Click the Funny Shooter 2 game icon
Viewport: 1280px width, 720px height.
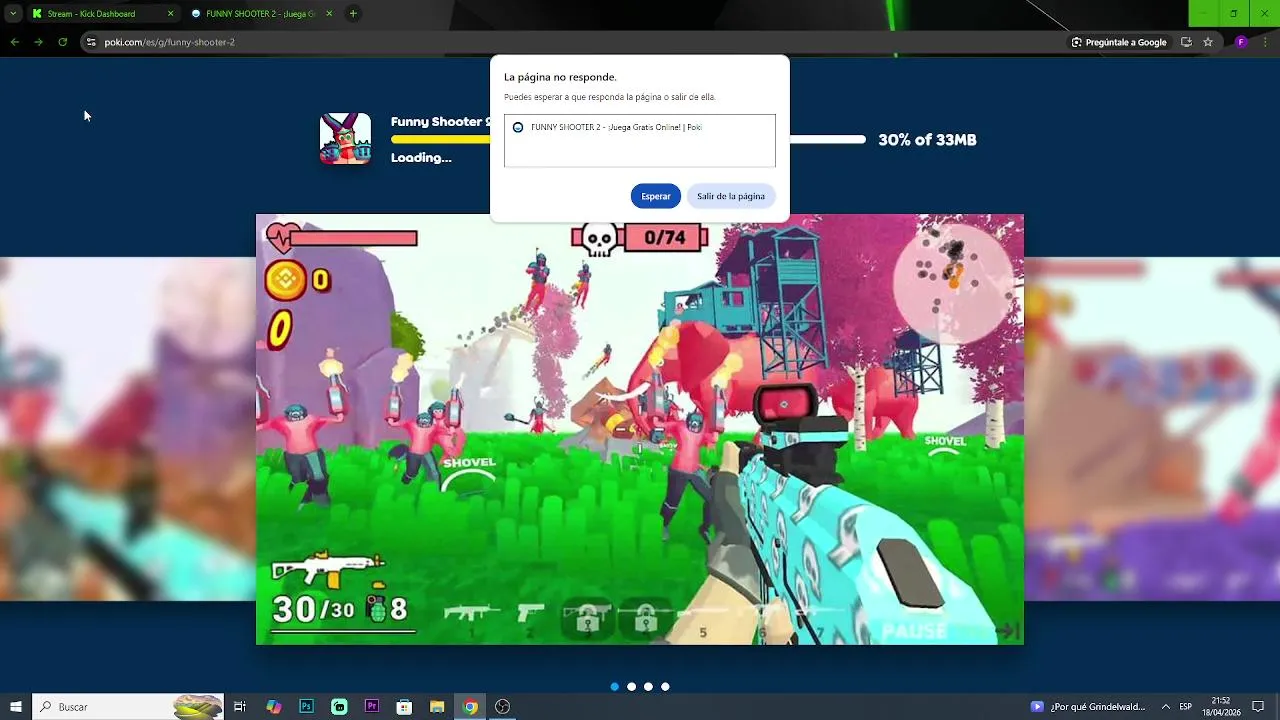(x=345, y=139)
